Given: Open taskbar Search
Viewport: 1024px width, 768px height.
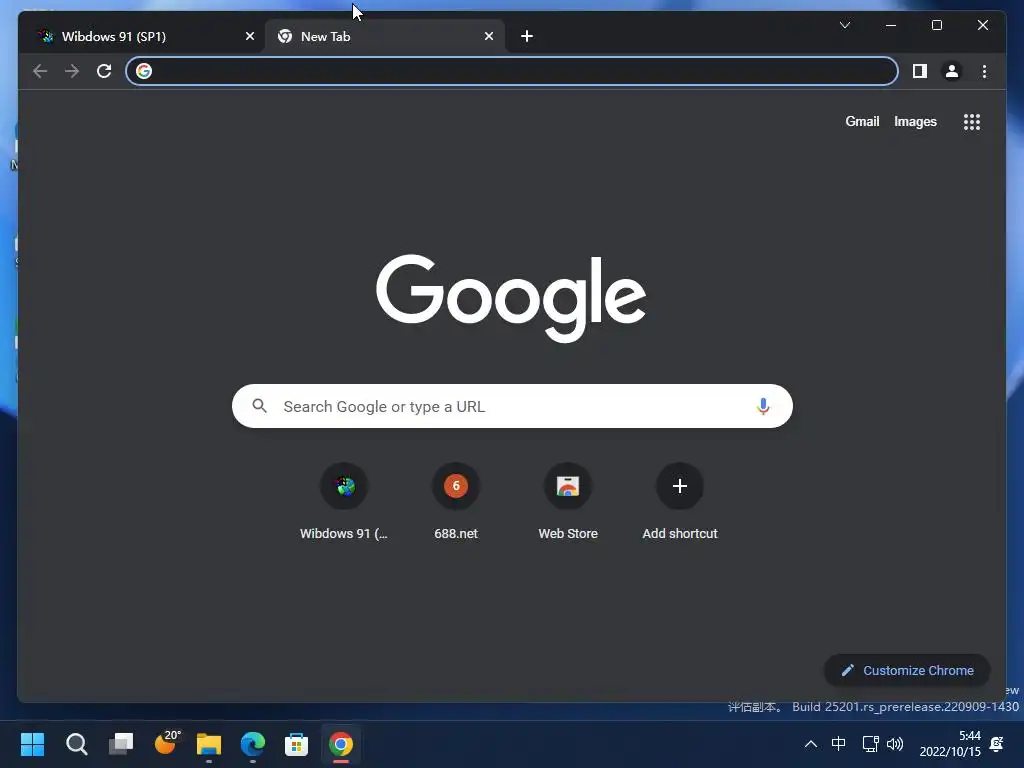Looking at the screenshot, I should pos(76,744).
